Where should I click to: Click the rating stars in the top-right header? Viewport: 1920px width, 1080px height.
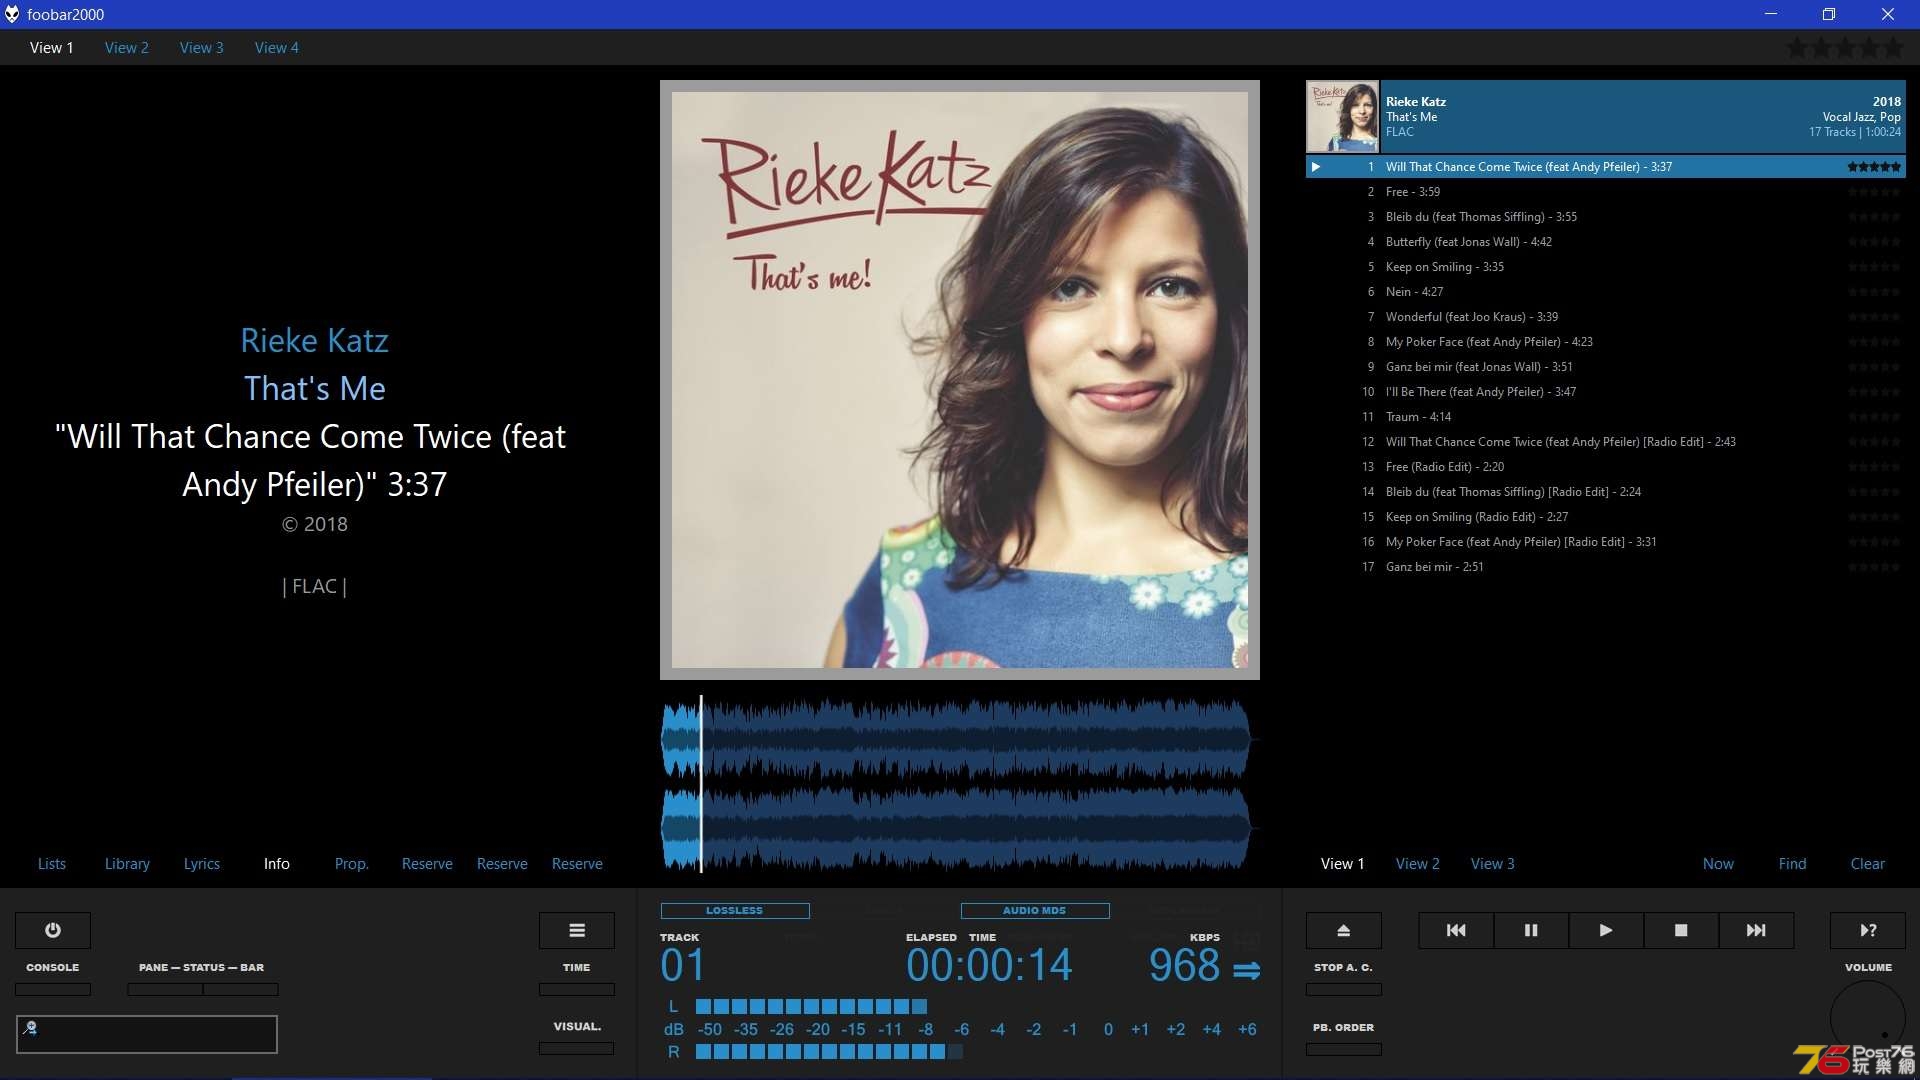pyautogui.click(x=1845, y=47)
